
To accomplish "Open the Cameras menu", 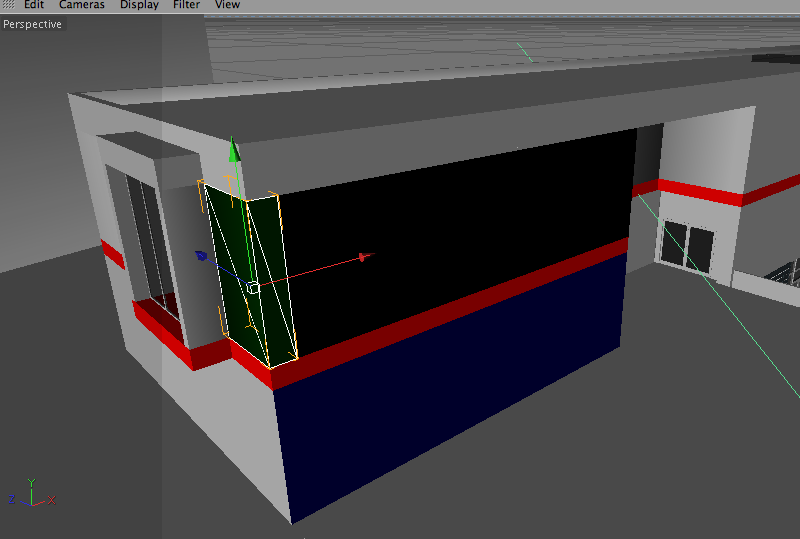I will (x=82, y=5).
